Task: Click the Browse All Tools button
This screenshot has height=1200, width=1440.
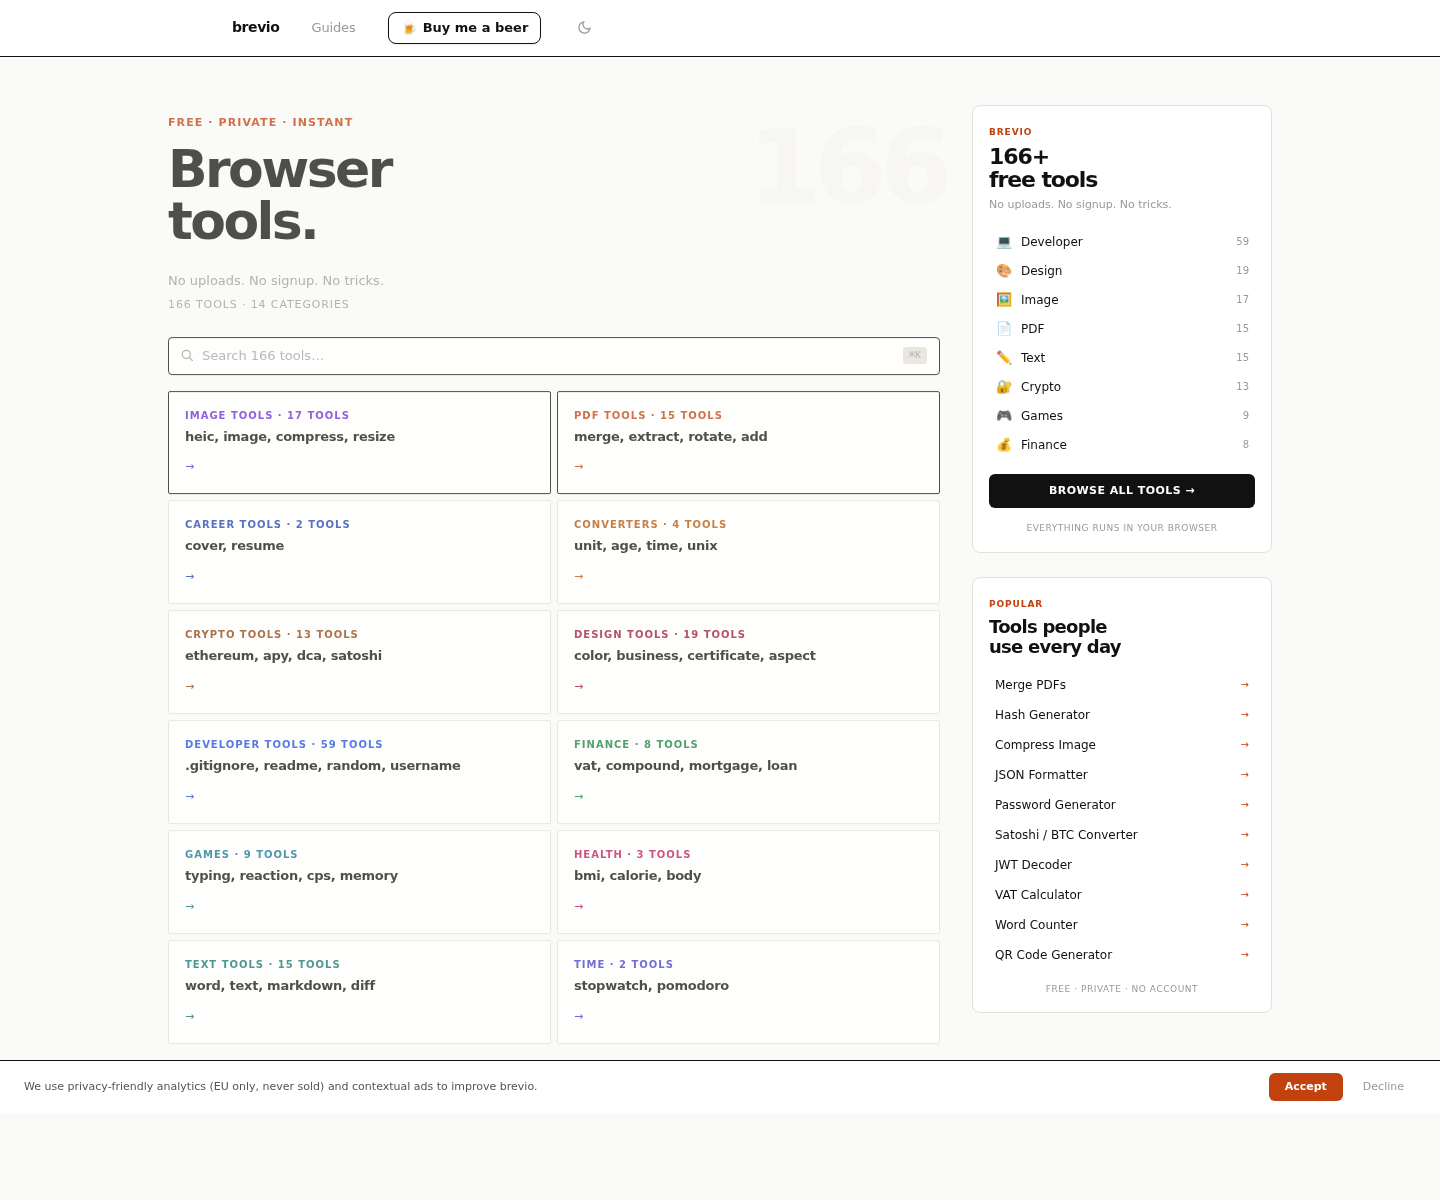Action: 1122,491
